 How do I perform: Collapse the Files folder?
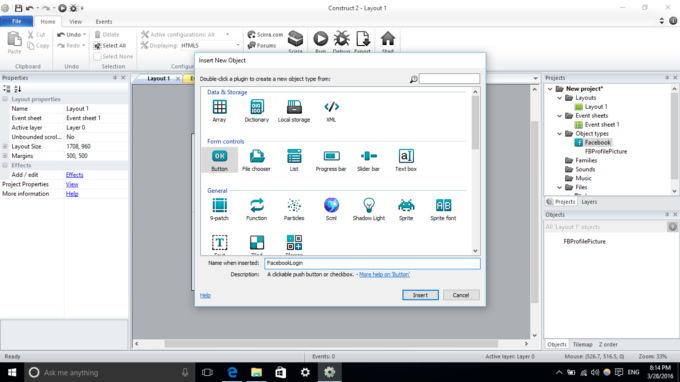point(559,187)
